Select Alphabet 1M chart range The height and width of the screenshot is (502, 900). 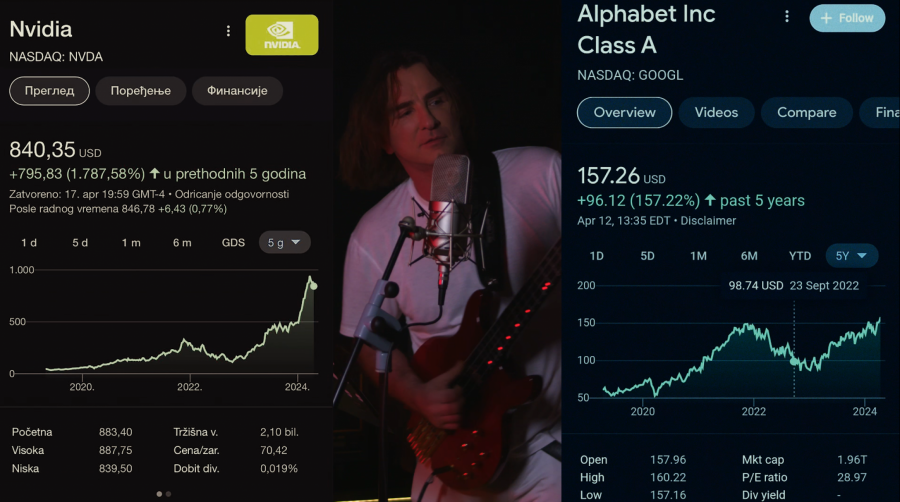(x=698, y=256)
